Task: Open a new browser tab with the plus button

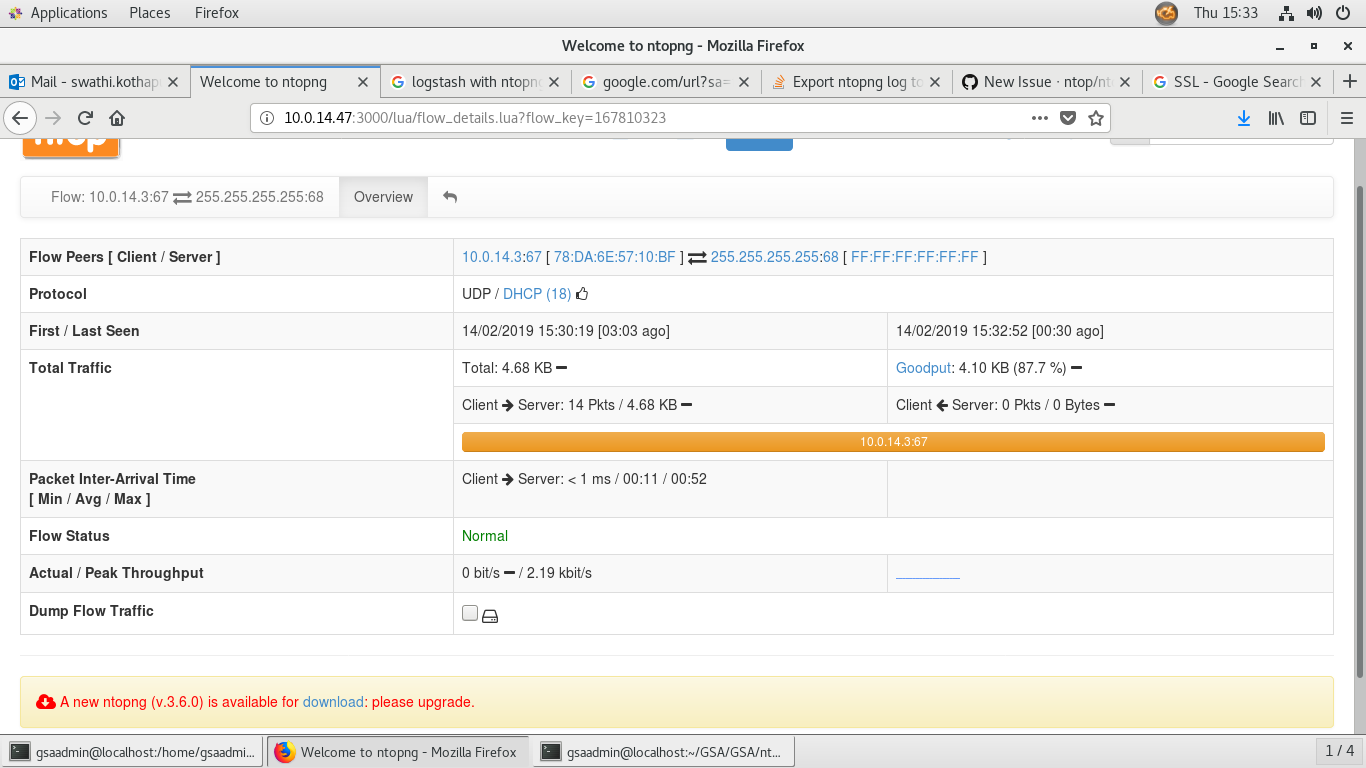Action: [1349, 82]
